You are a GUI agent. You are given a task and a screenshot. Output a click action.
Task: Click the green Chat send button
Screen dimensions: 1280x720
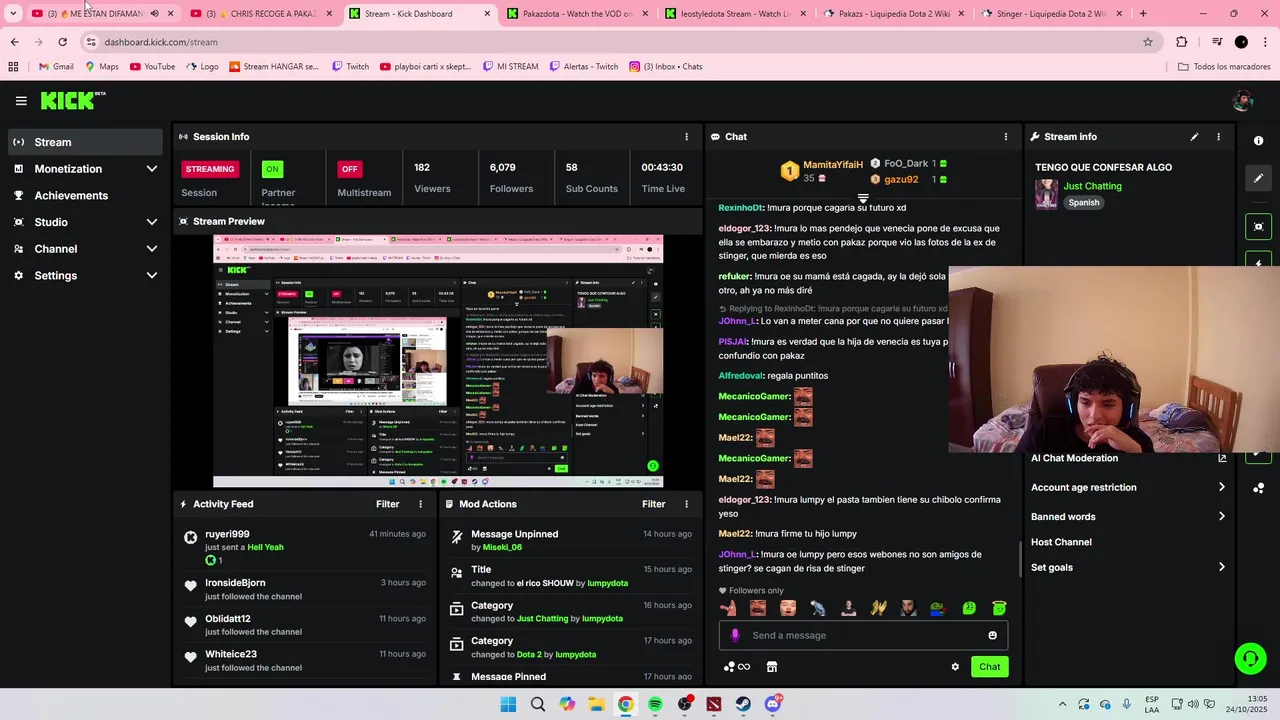click(x=989, y=667)
